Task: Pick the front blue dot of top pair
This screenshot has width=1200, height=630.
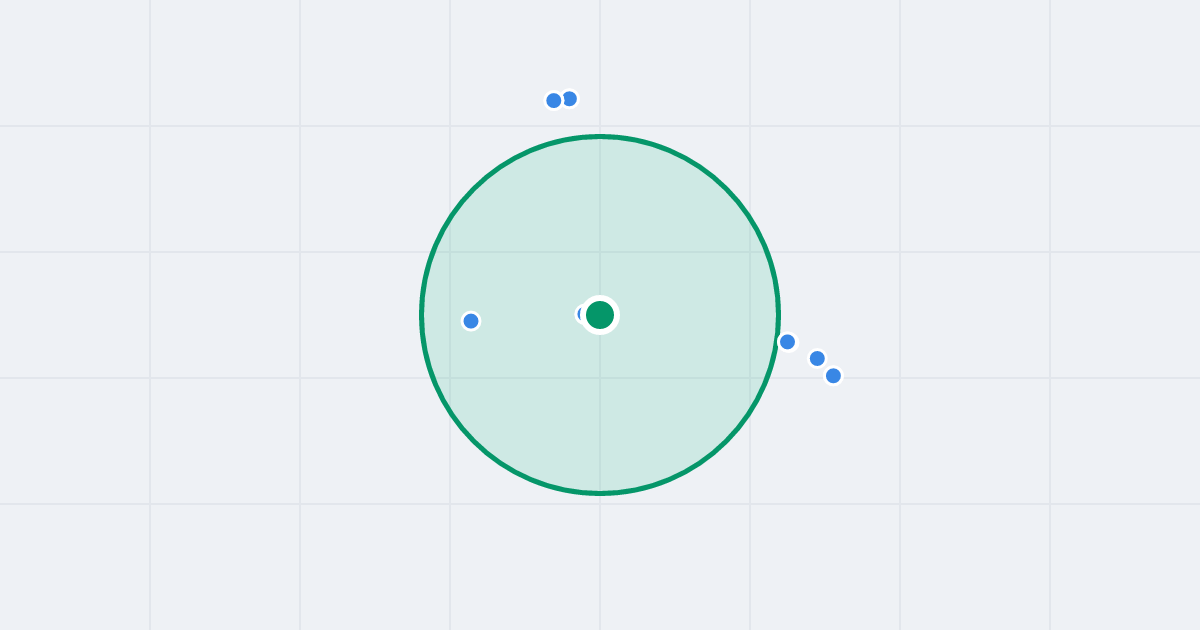Action: pyautogui.click(x=554, y=100)
